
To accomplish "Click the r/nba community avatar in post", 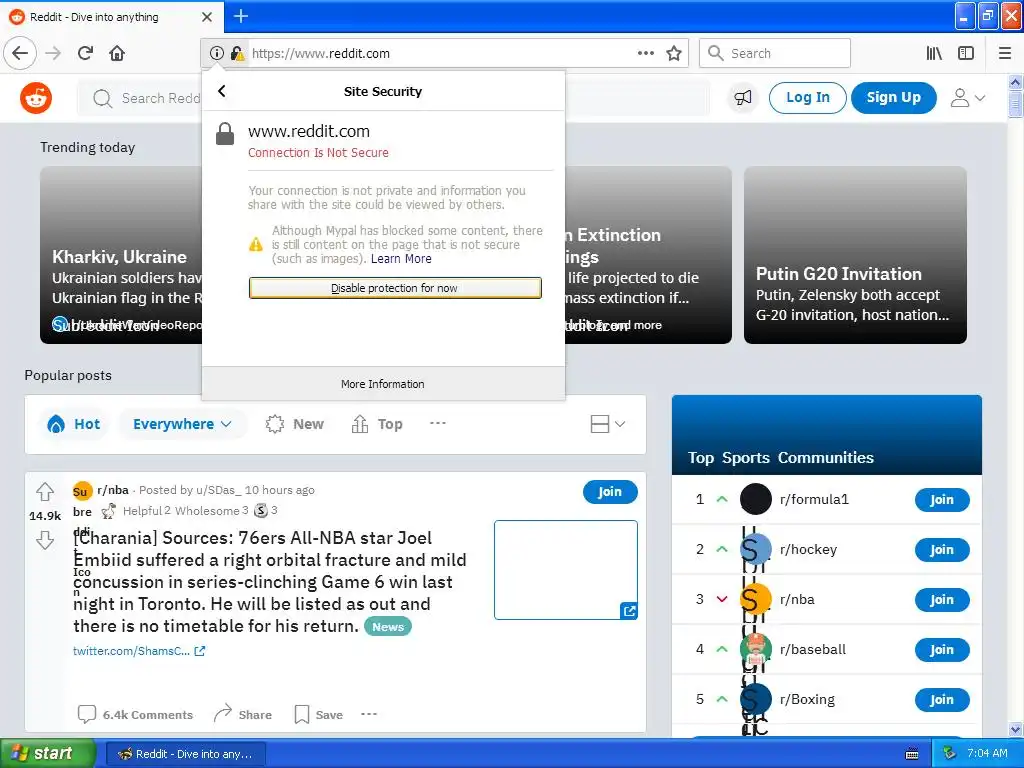I will (82, 490).
